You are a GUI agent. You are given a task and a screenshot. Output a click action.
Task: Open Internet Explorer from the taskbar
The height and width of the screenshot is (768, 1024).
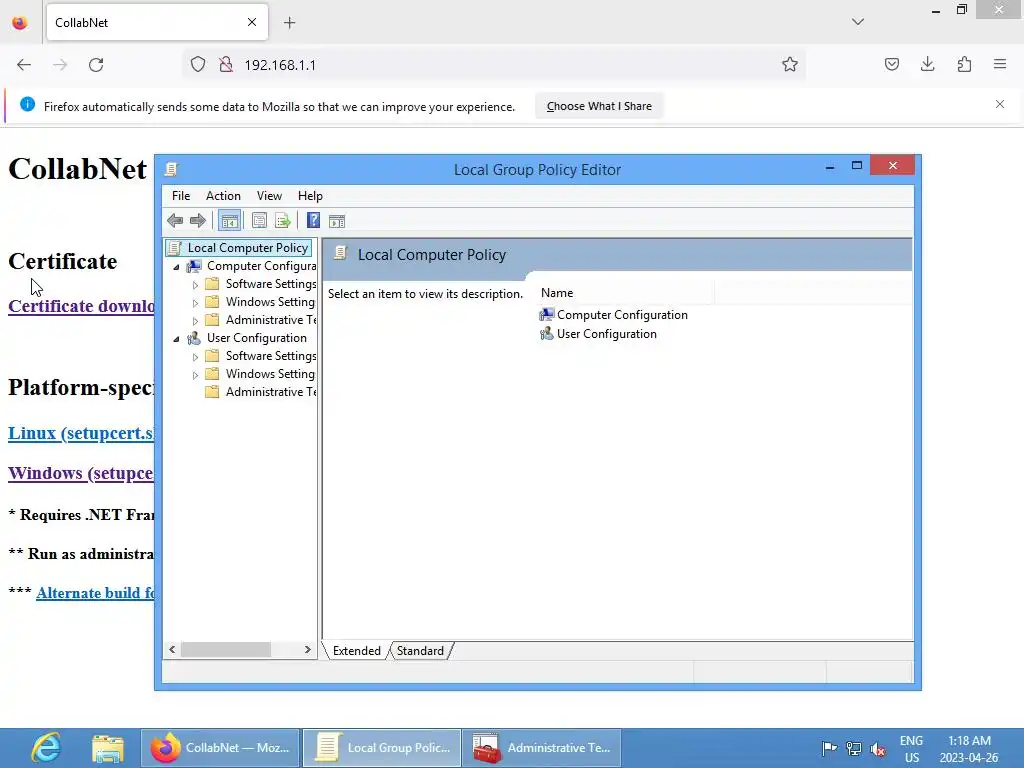46,748
